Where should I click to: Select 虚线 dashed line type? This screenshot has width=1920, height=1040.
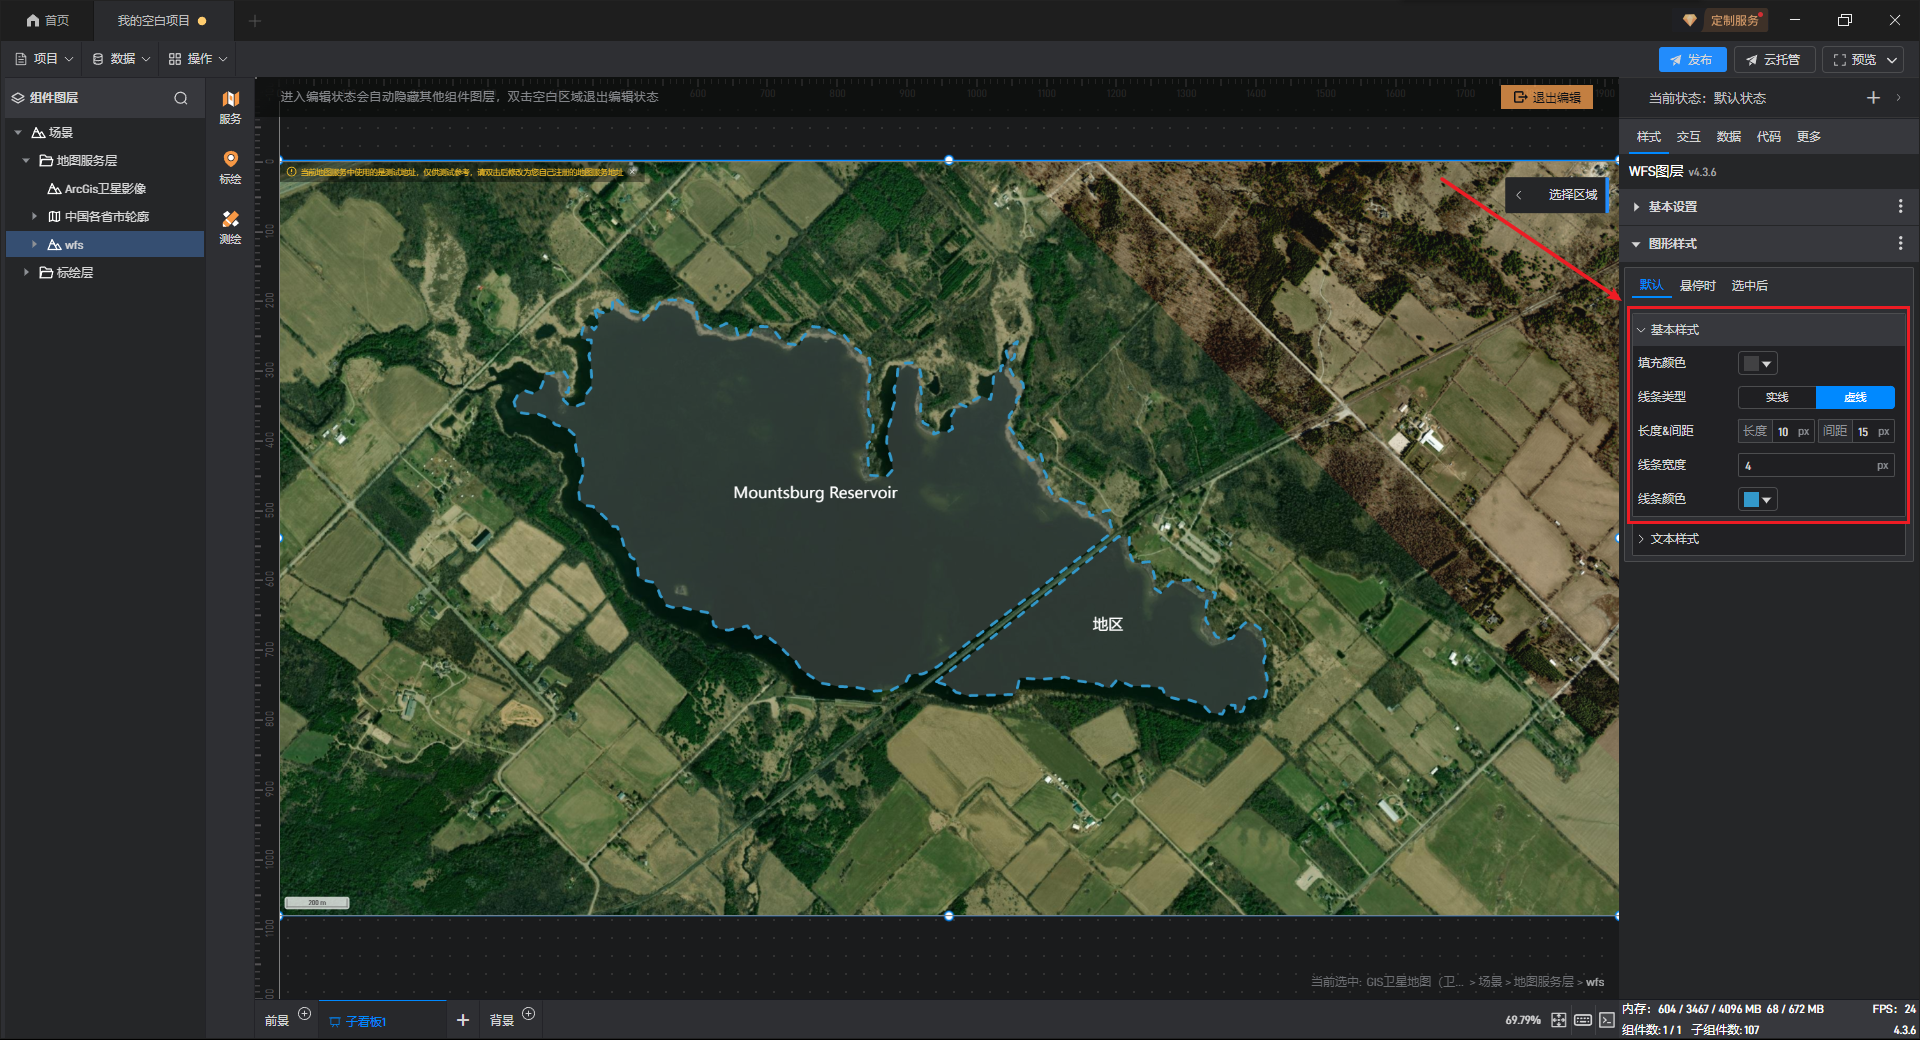[x=1855, y=398]
